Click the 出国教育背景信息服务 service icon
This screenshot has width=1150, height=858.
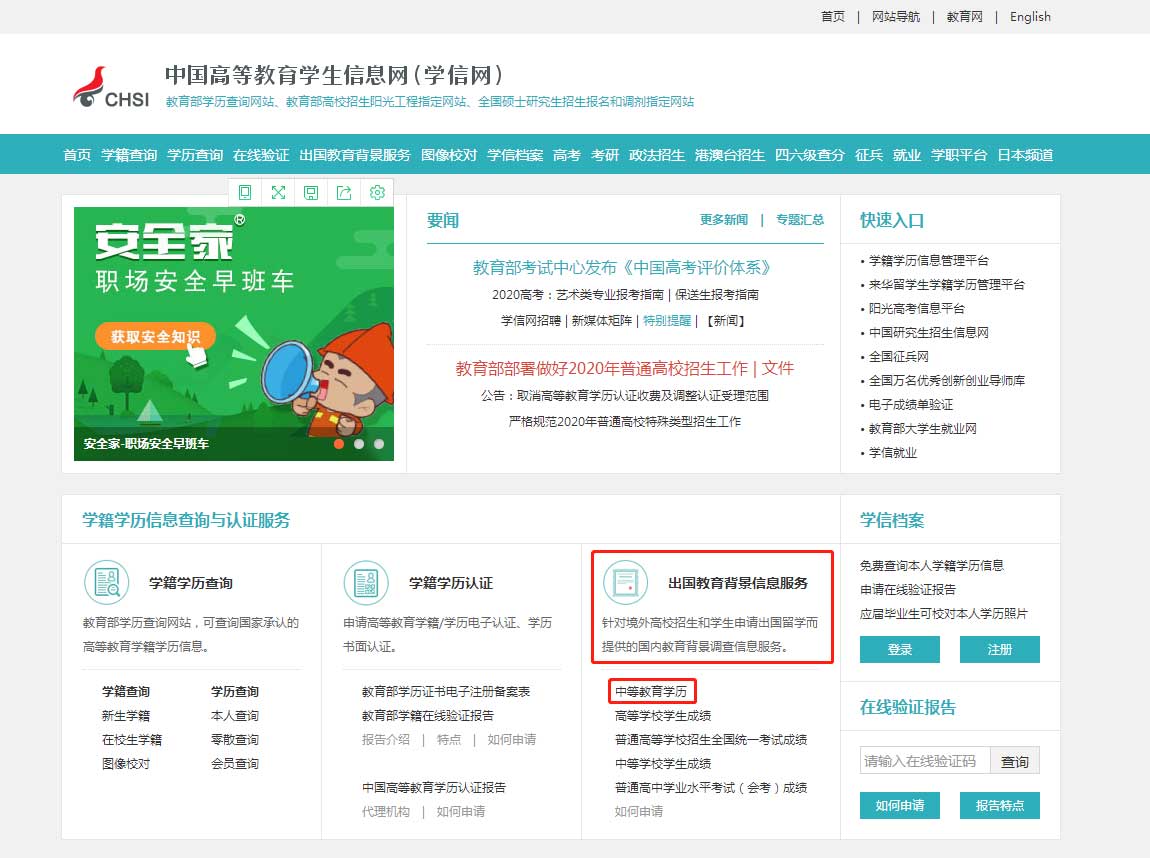tap(626, 580)
